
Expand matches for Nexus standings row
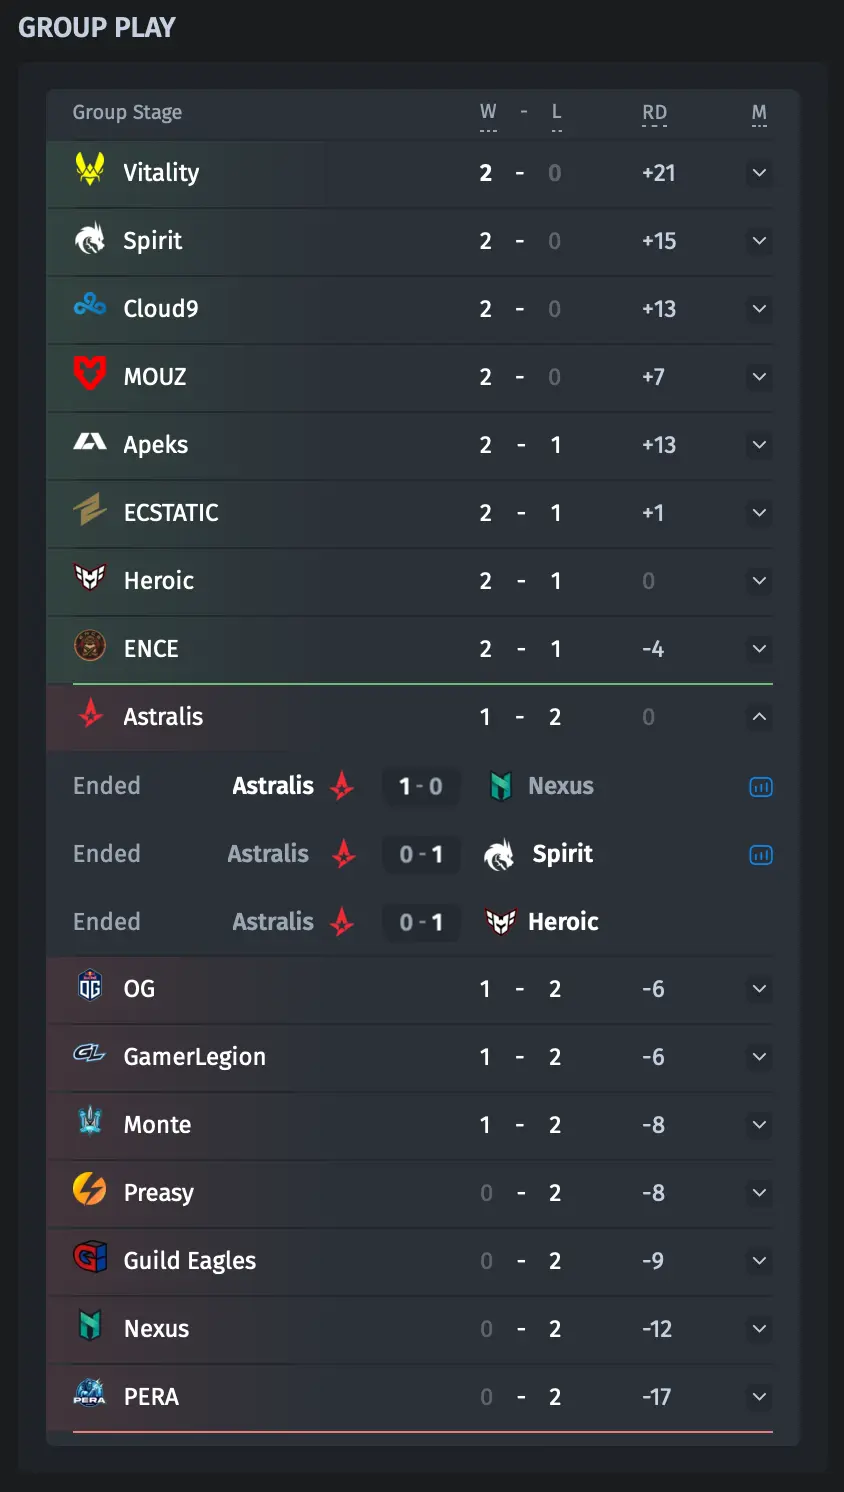[759, 1329]
